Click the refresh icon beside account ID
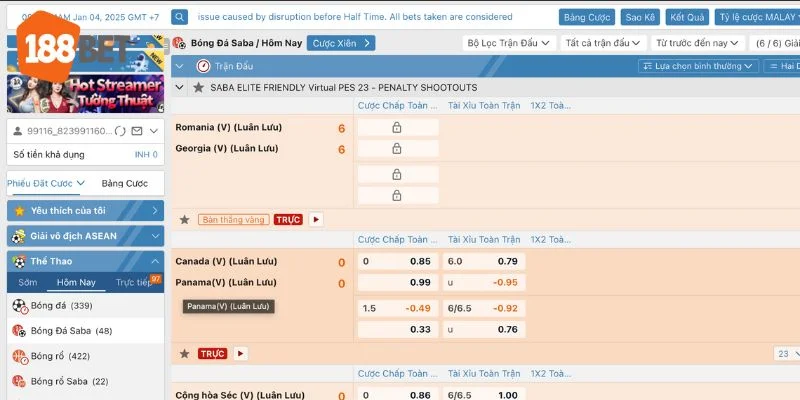 click(121, 131)
